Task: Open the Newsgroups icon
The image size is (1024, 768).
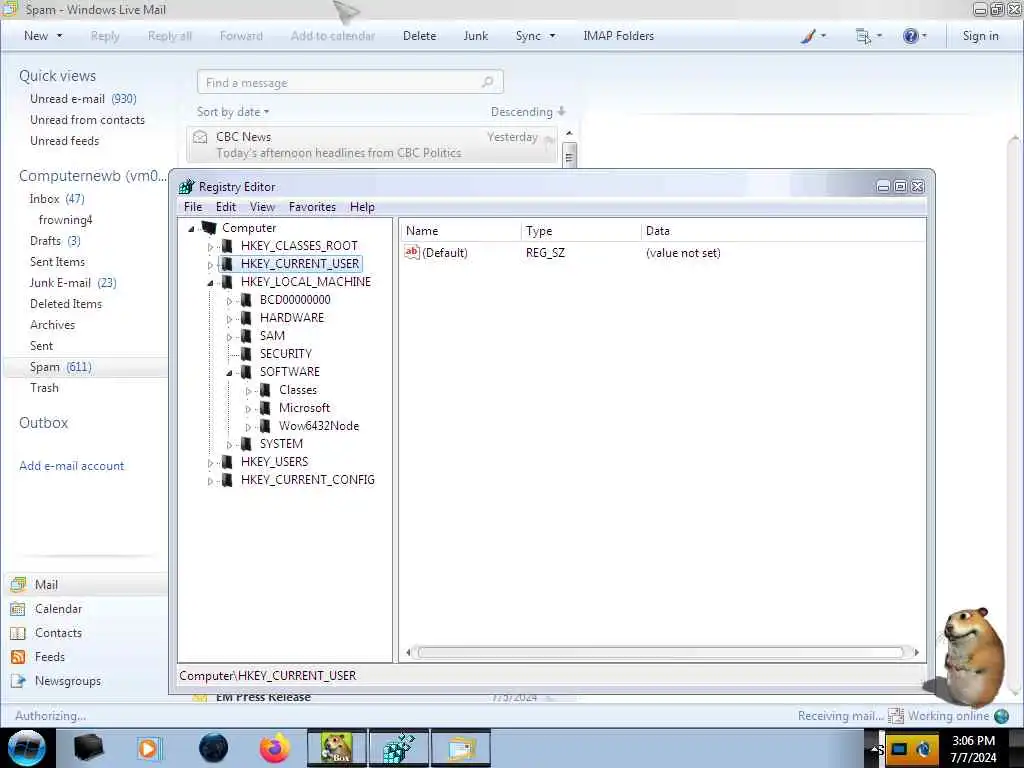Action: pos(18,681)
